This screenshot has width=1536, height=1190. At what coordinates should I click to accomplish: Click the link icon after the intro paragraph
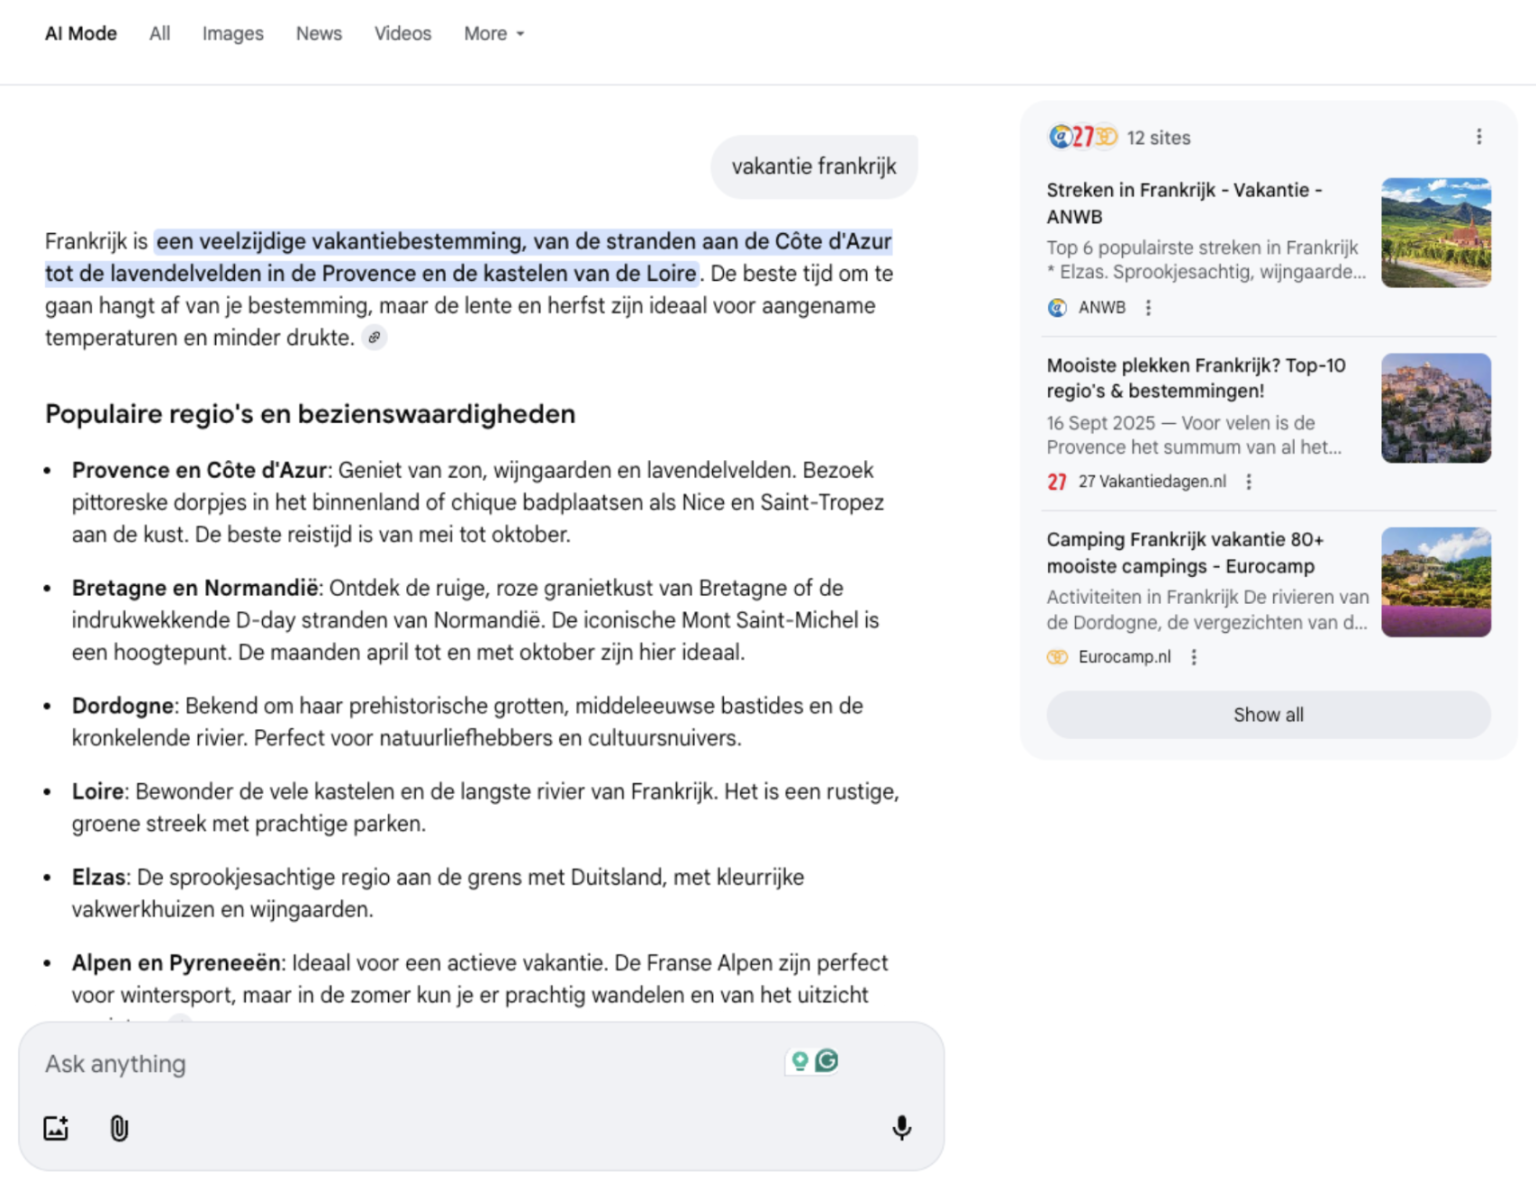tap(374, 338)
